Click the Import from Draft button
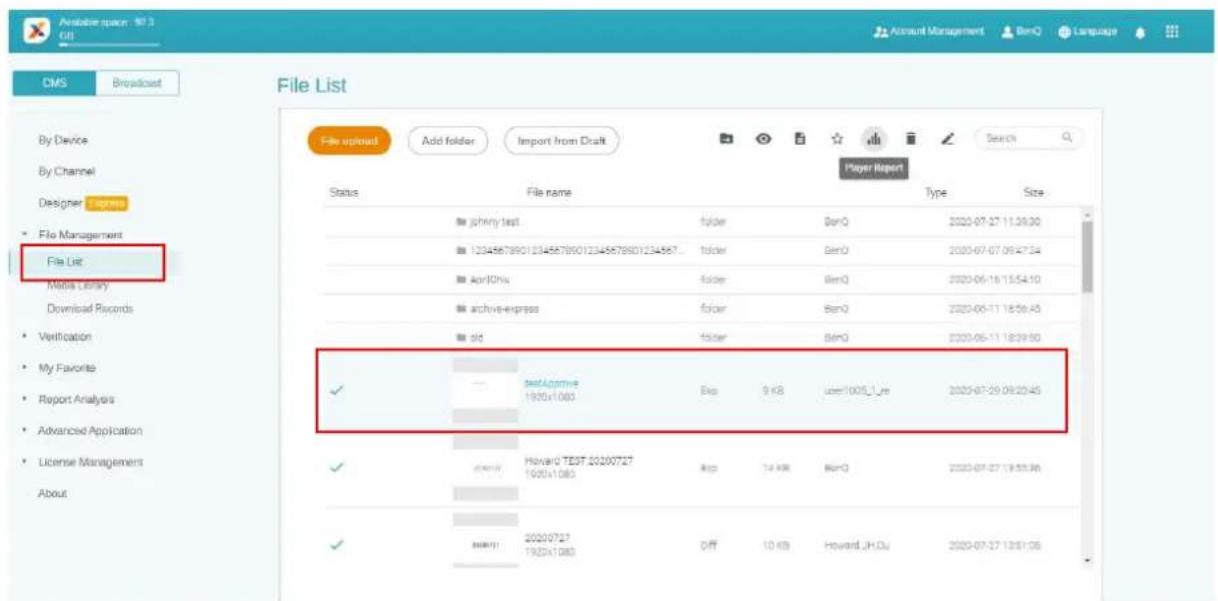1218x601 pixels. pyautogui.click(x=561, y=141)
